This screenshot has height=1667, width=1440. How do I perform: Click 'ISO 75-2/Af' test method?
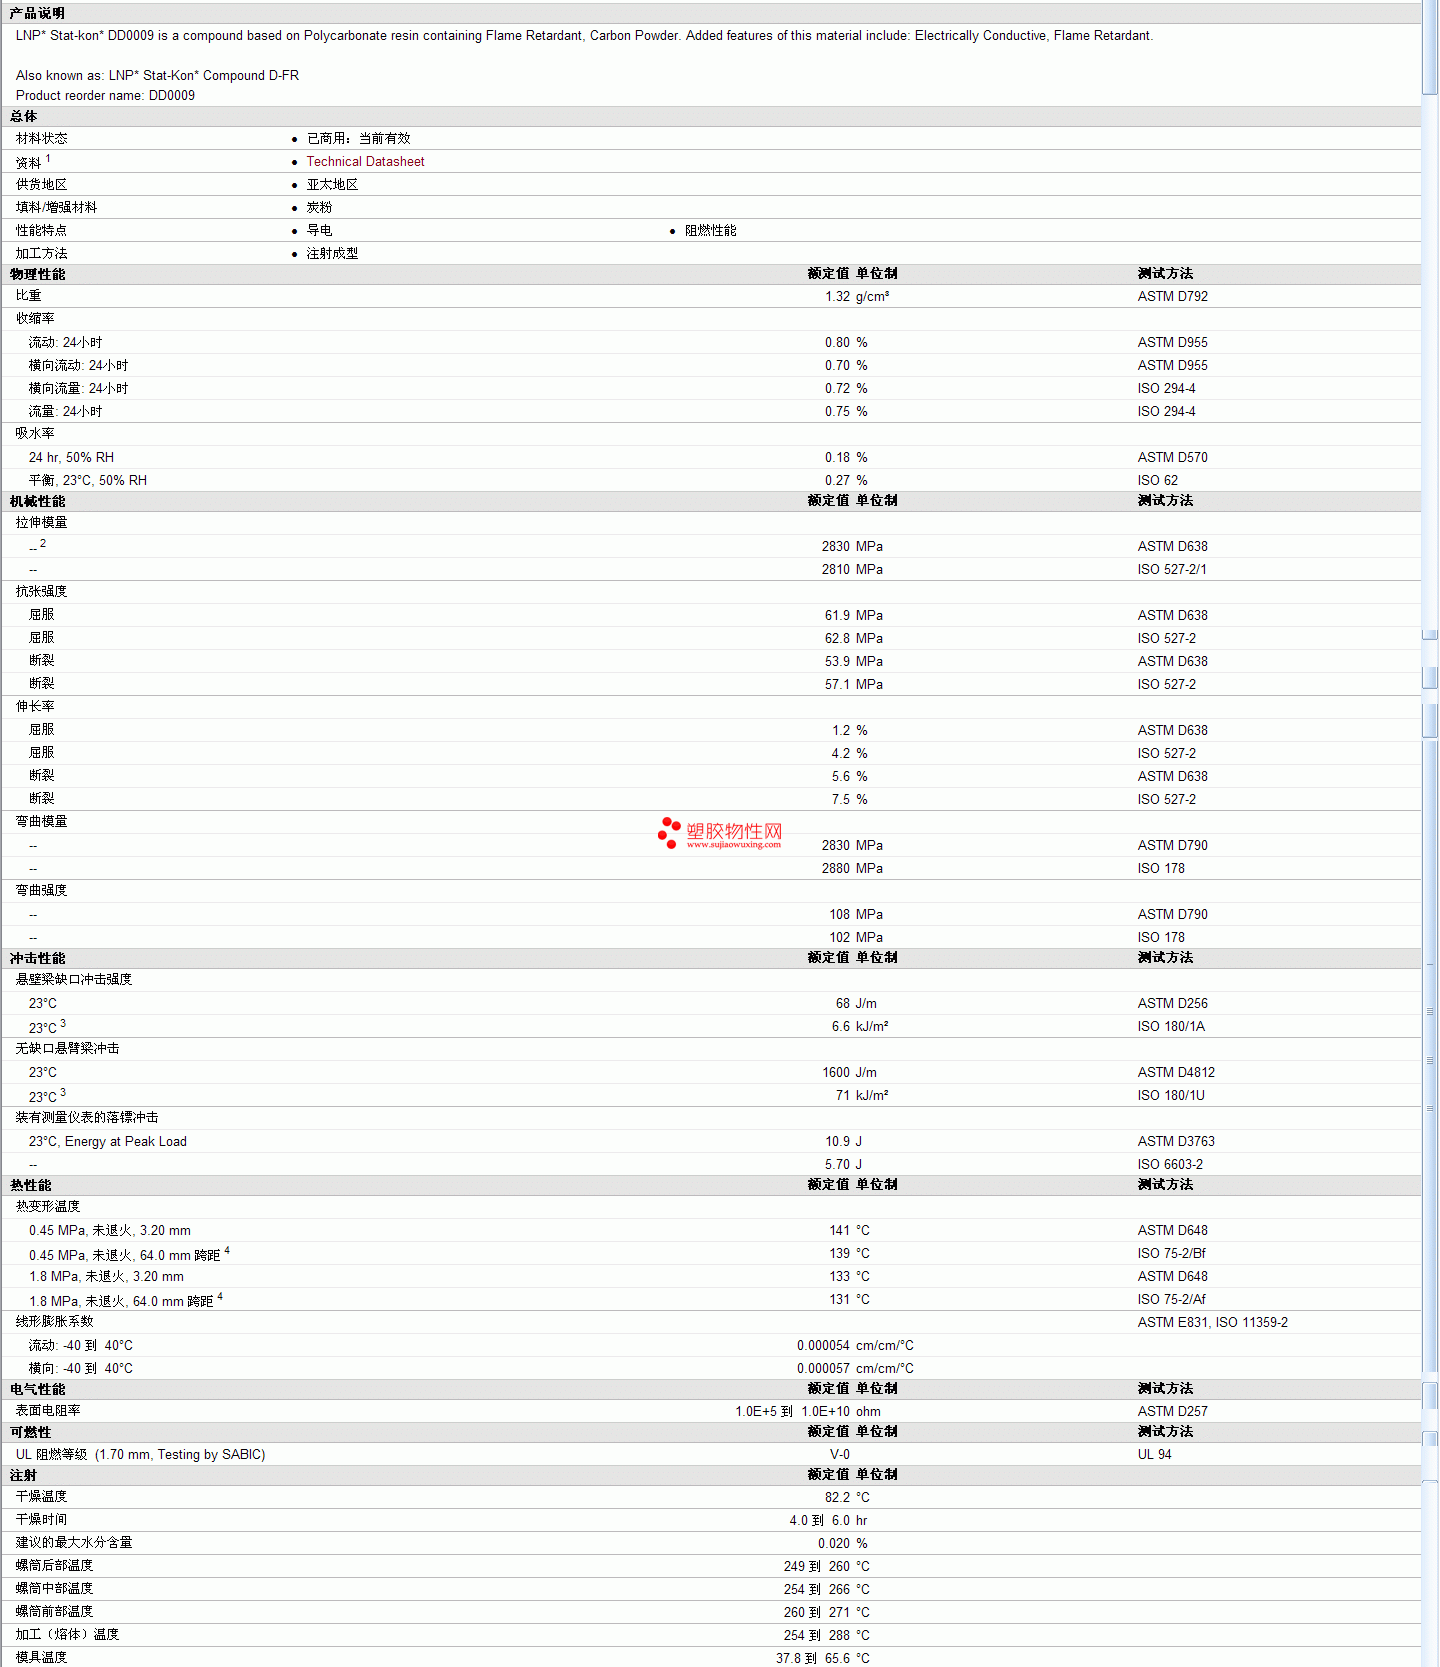coord(1171,1299)
